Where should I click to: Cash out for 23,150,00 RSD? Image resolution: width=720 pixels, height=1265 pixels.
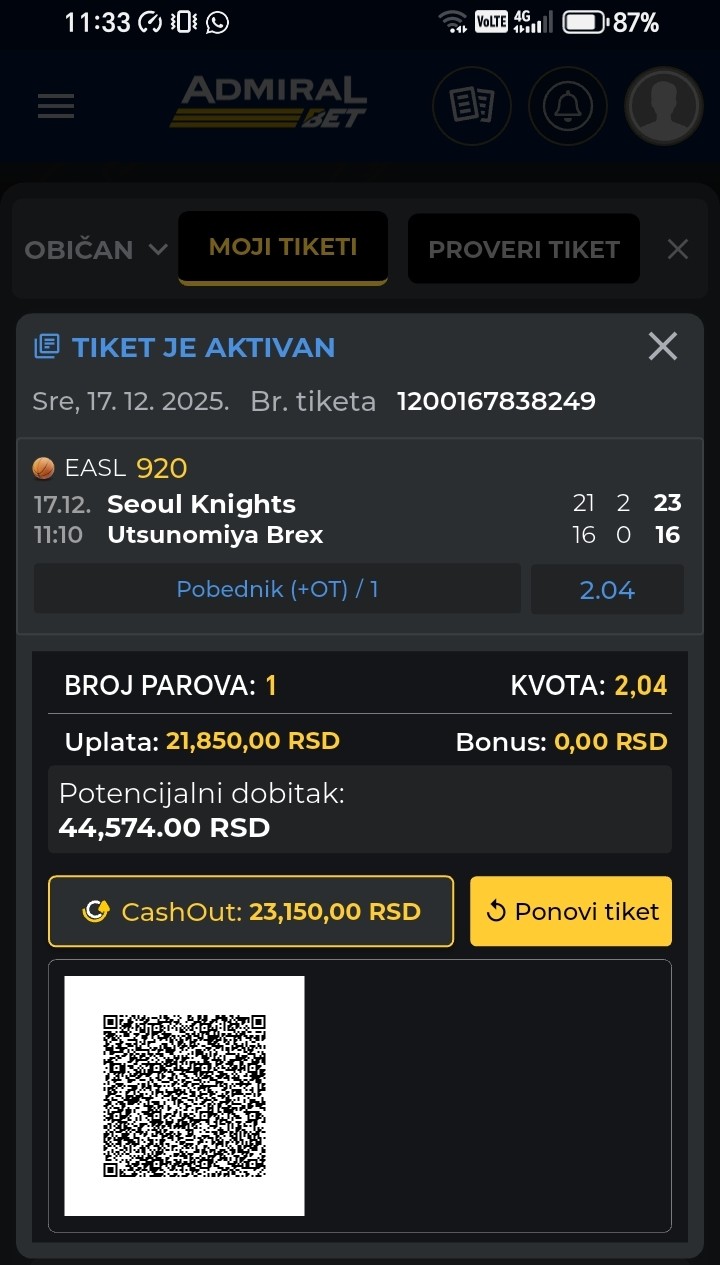point(251,911)
